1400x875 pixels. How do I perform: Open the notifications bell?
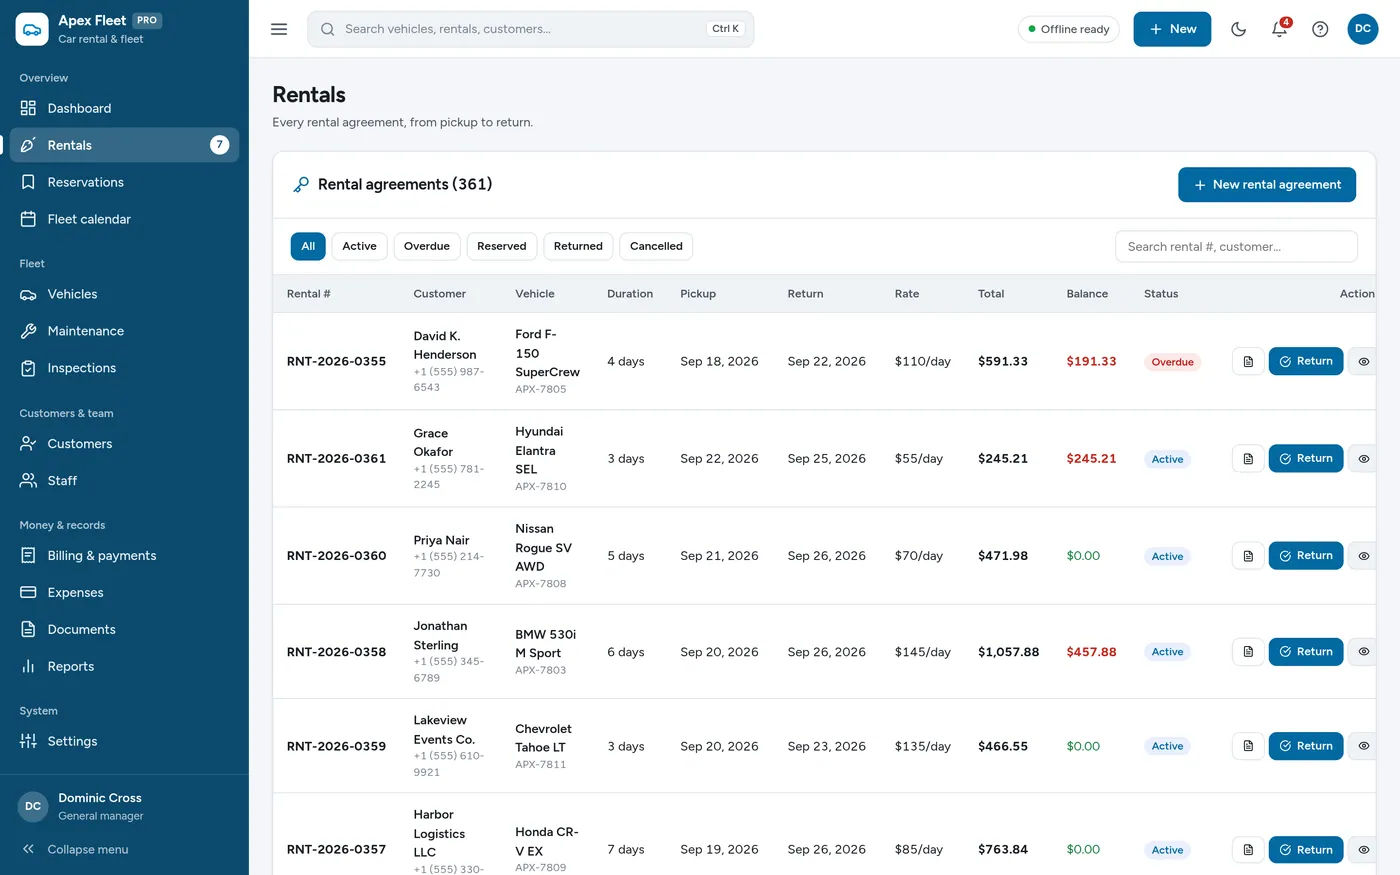pyautogui.click(x=1279, y=29)
